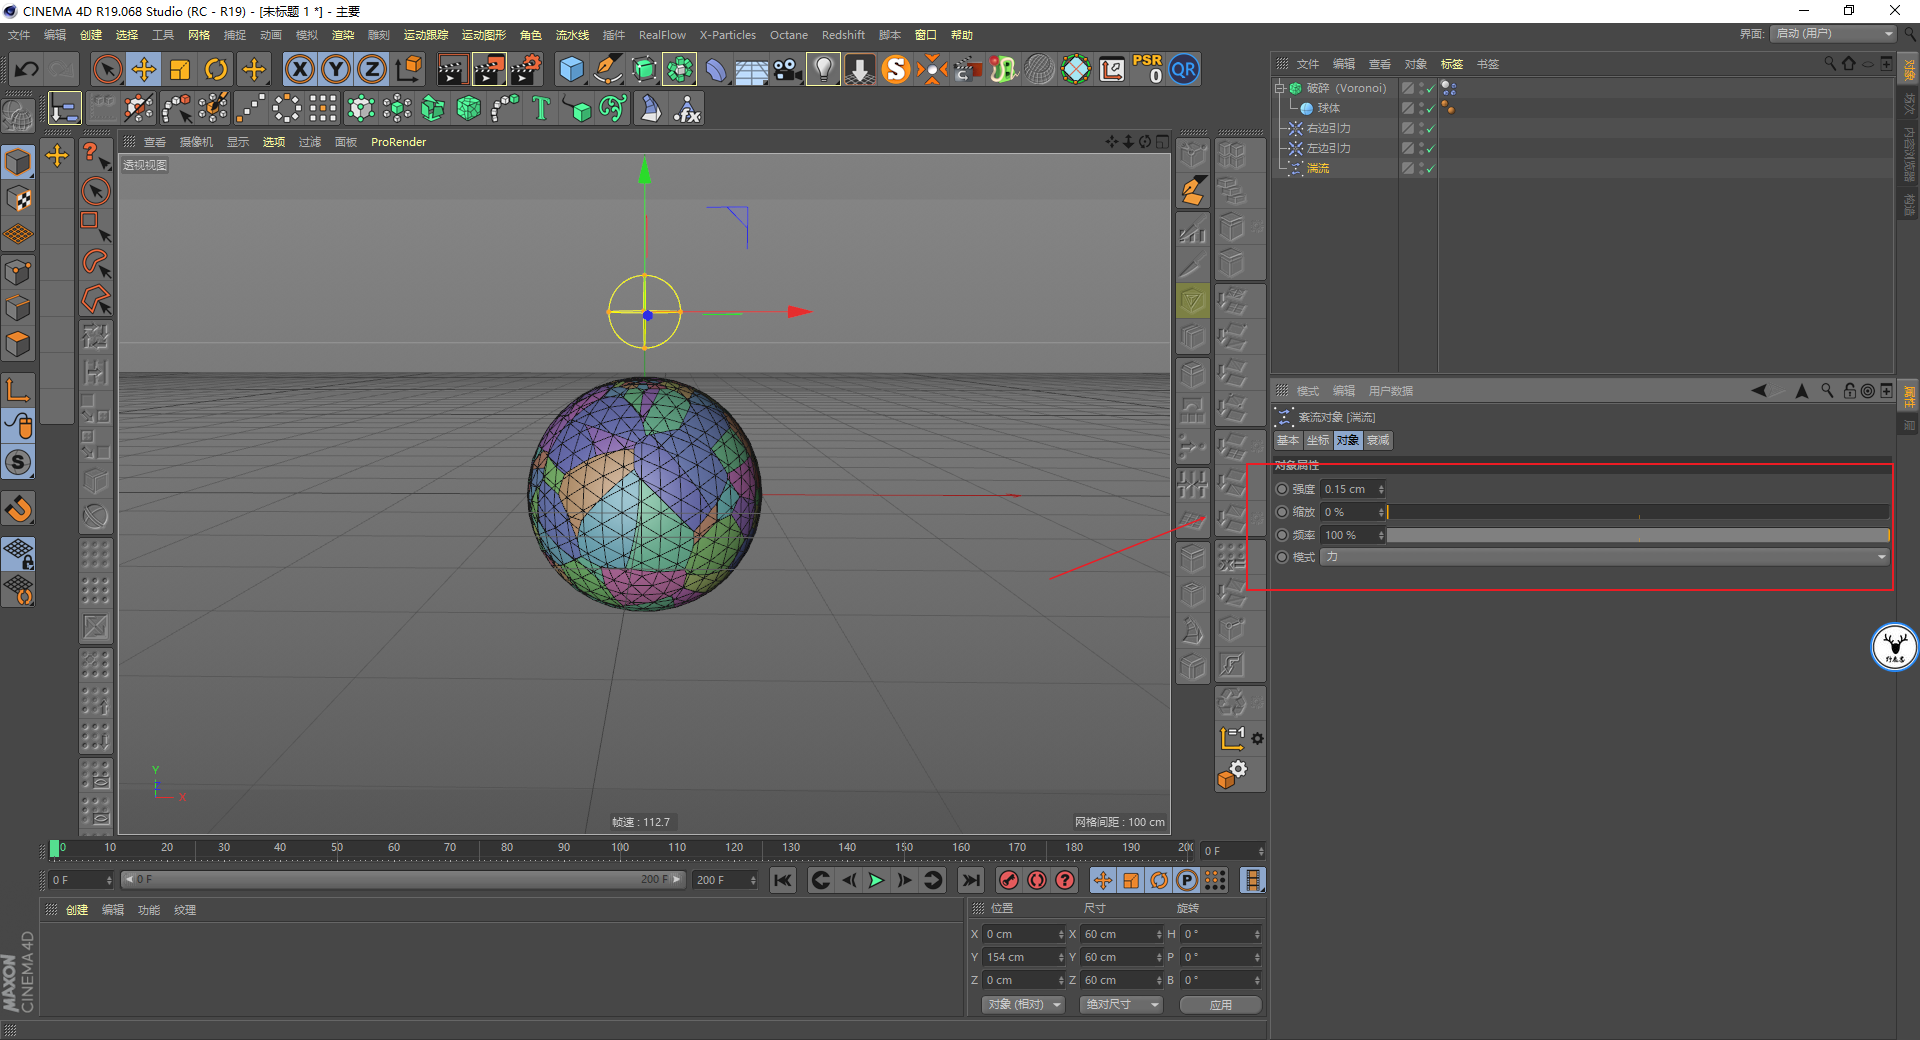Add a Camera object
Viewport: 1920px width, 1040px height.
pos(788,69)
